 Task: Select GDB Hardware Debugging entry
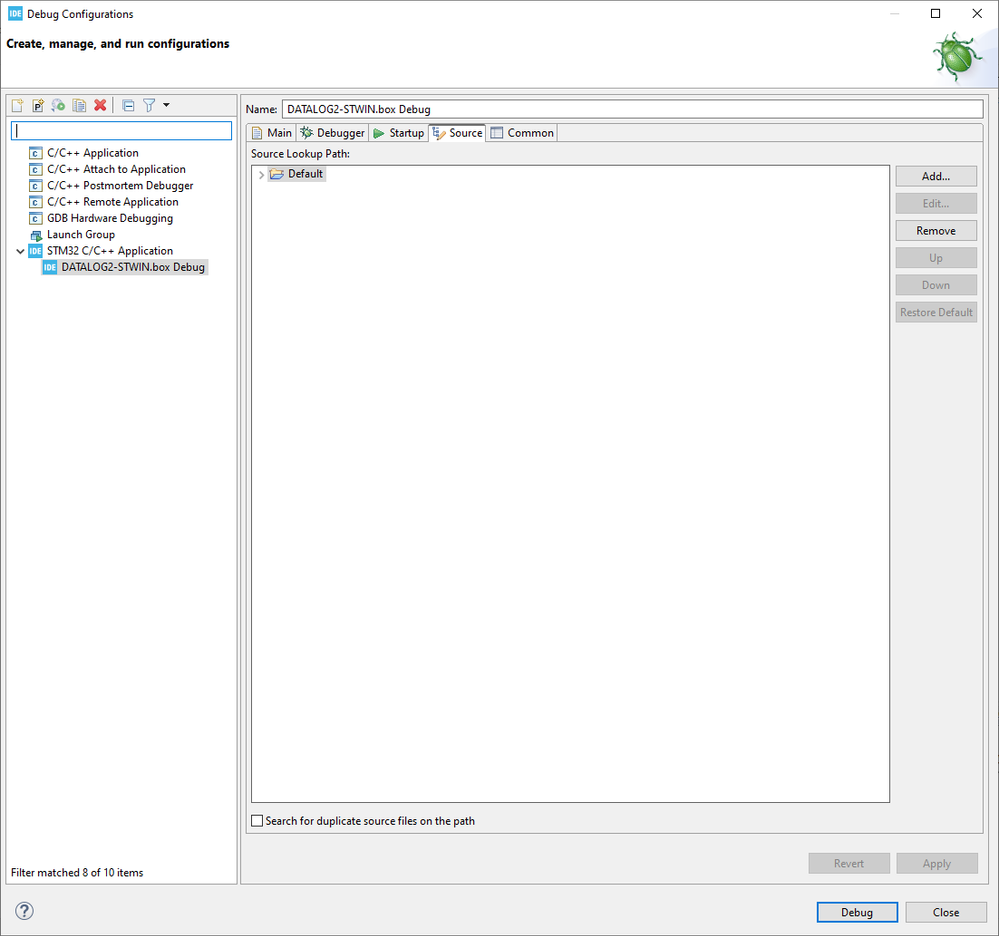(110, 218)
